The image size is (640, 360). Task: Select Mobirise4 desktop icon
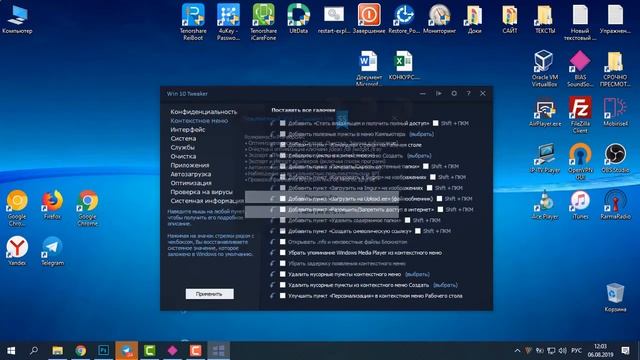[x=615, y=111]
